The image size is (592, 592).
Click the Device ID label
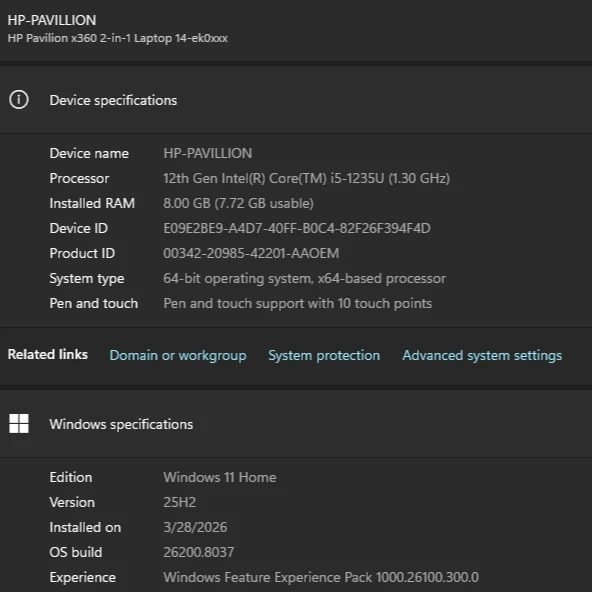coord(79,228)
